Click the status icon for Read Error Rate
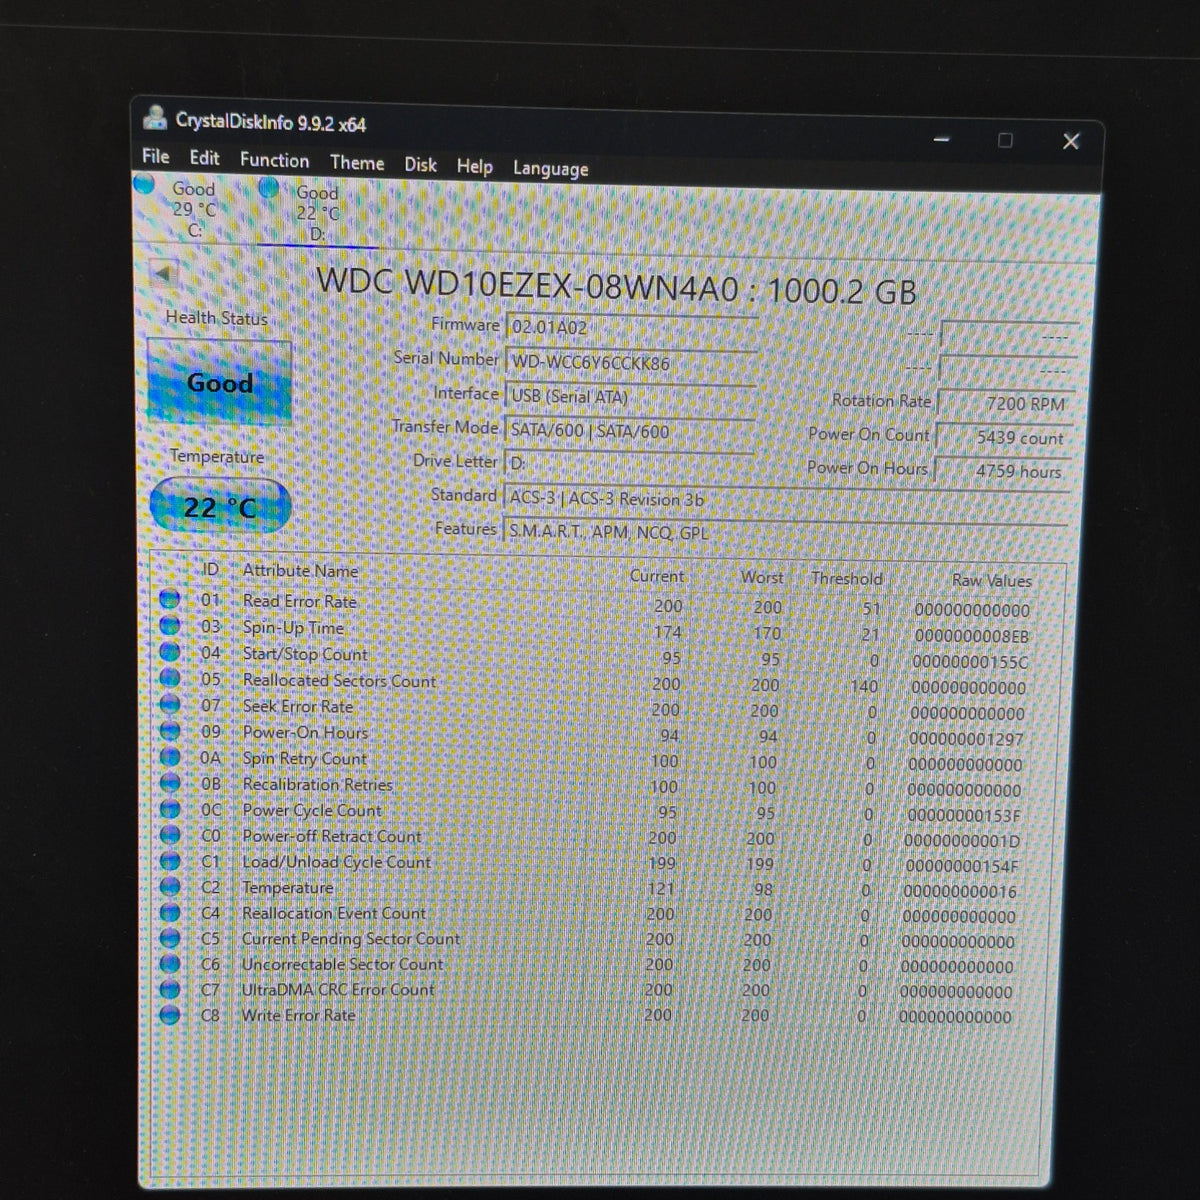Image resolution: width=1200 pixels, height=1200 pixels. [170, 600]
